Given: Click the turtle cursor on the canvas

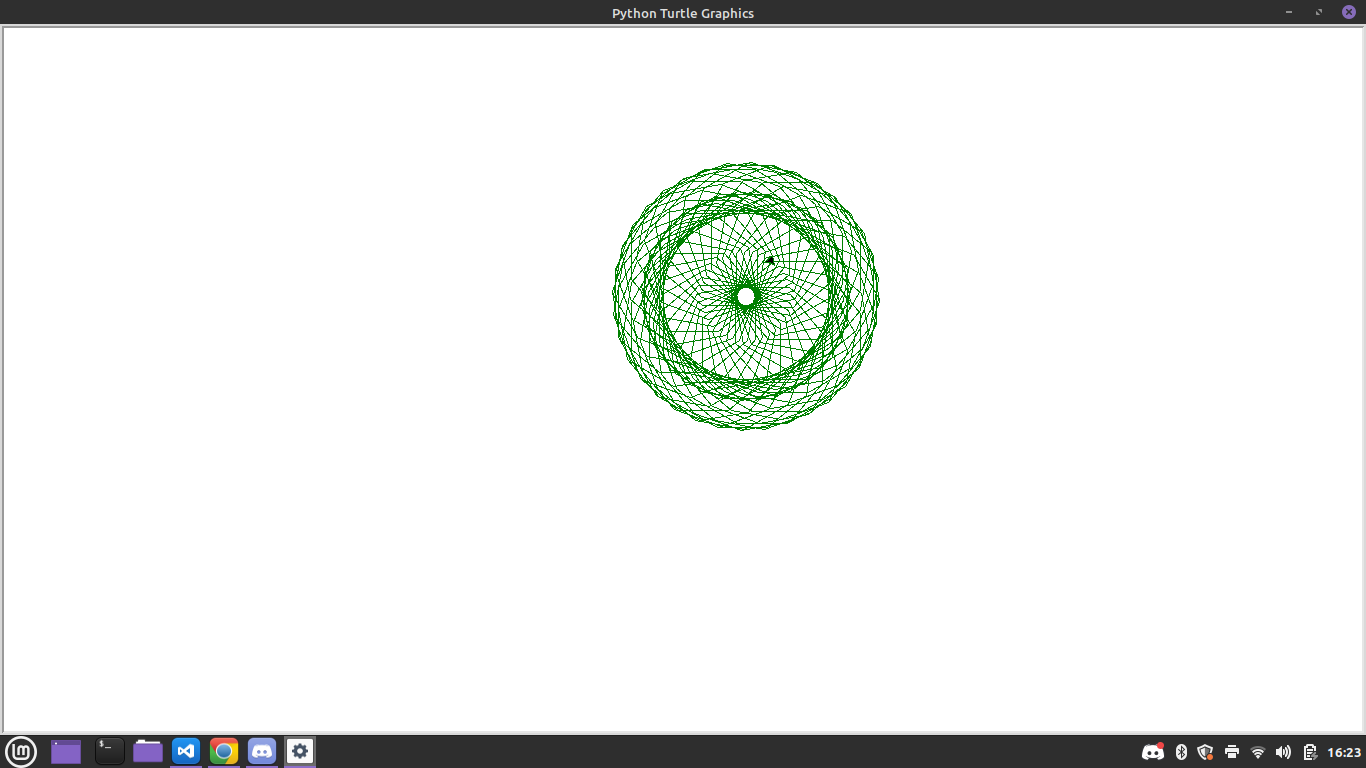Looking at the screenshot, I should [x=770, y=260].
